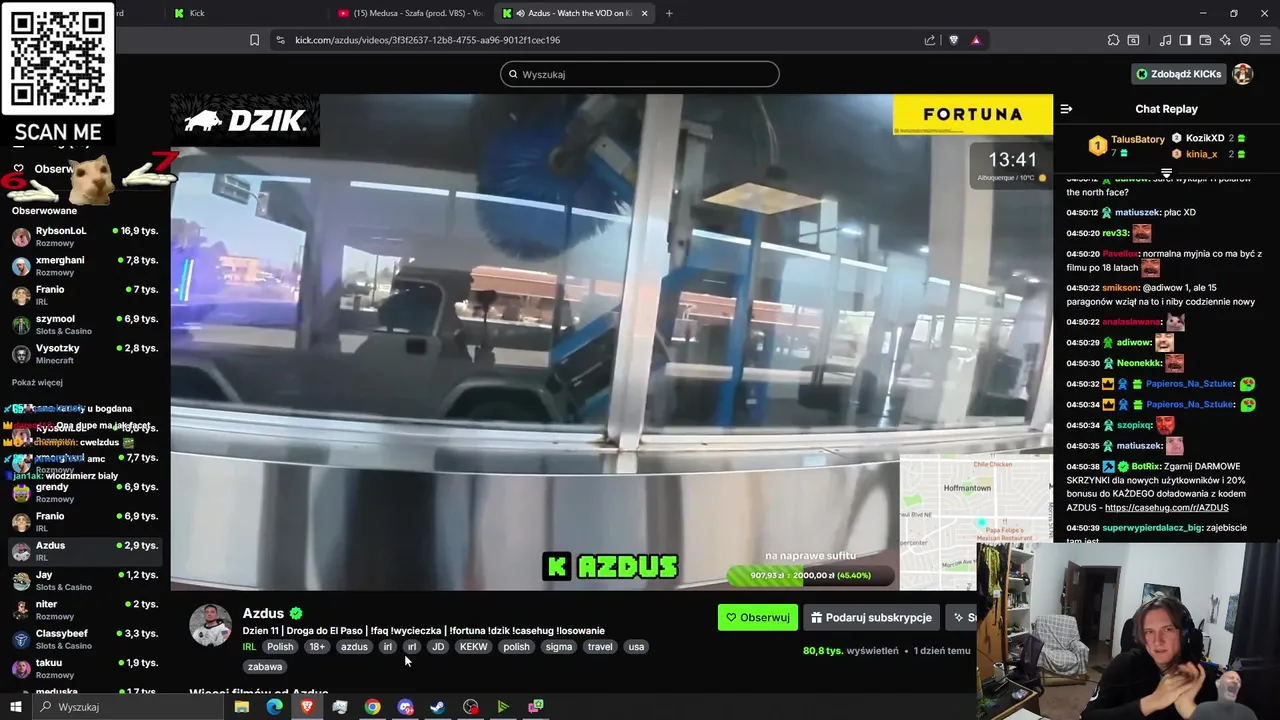Open Google Chrome from taskbar
1280x720 pixels.
click(372, 707)
